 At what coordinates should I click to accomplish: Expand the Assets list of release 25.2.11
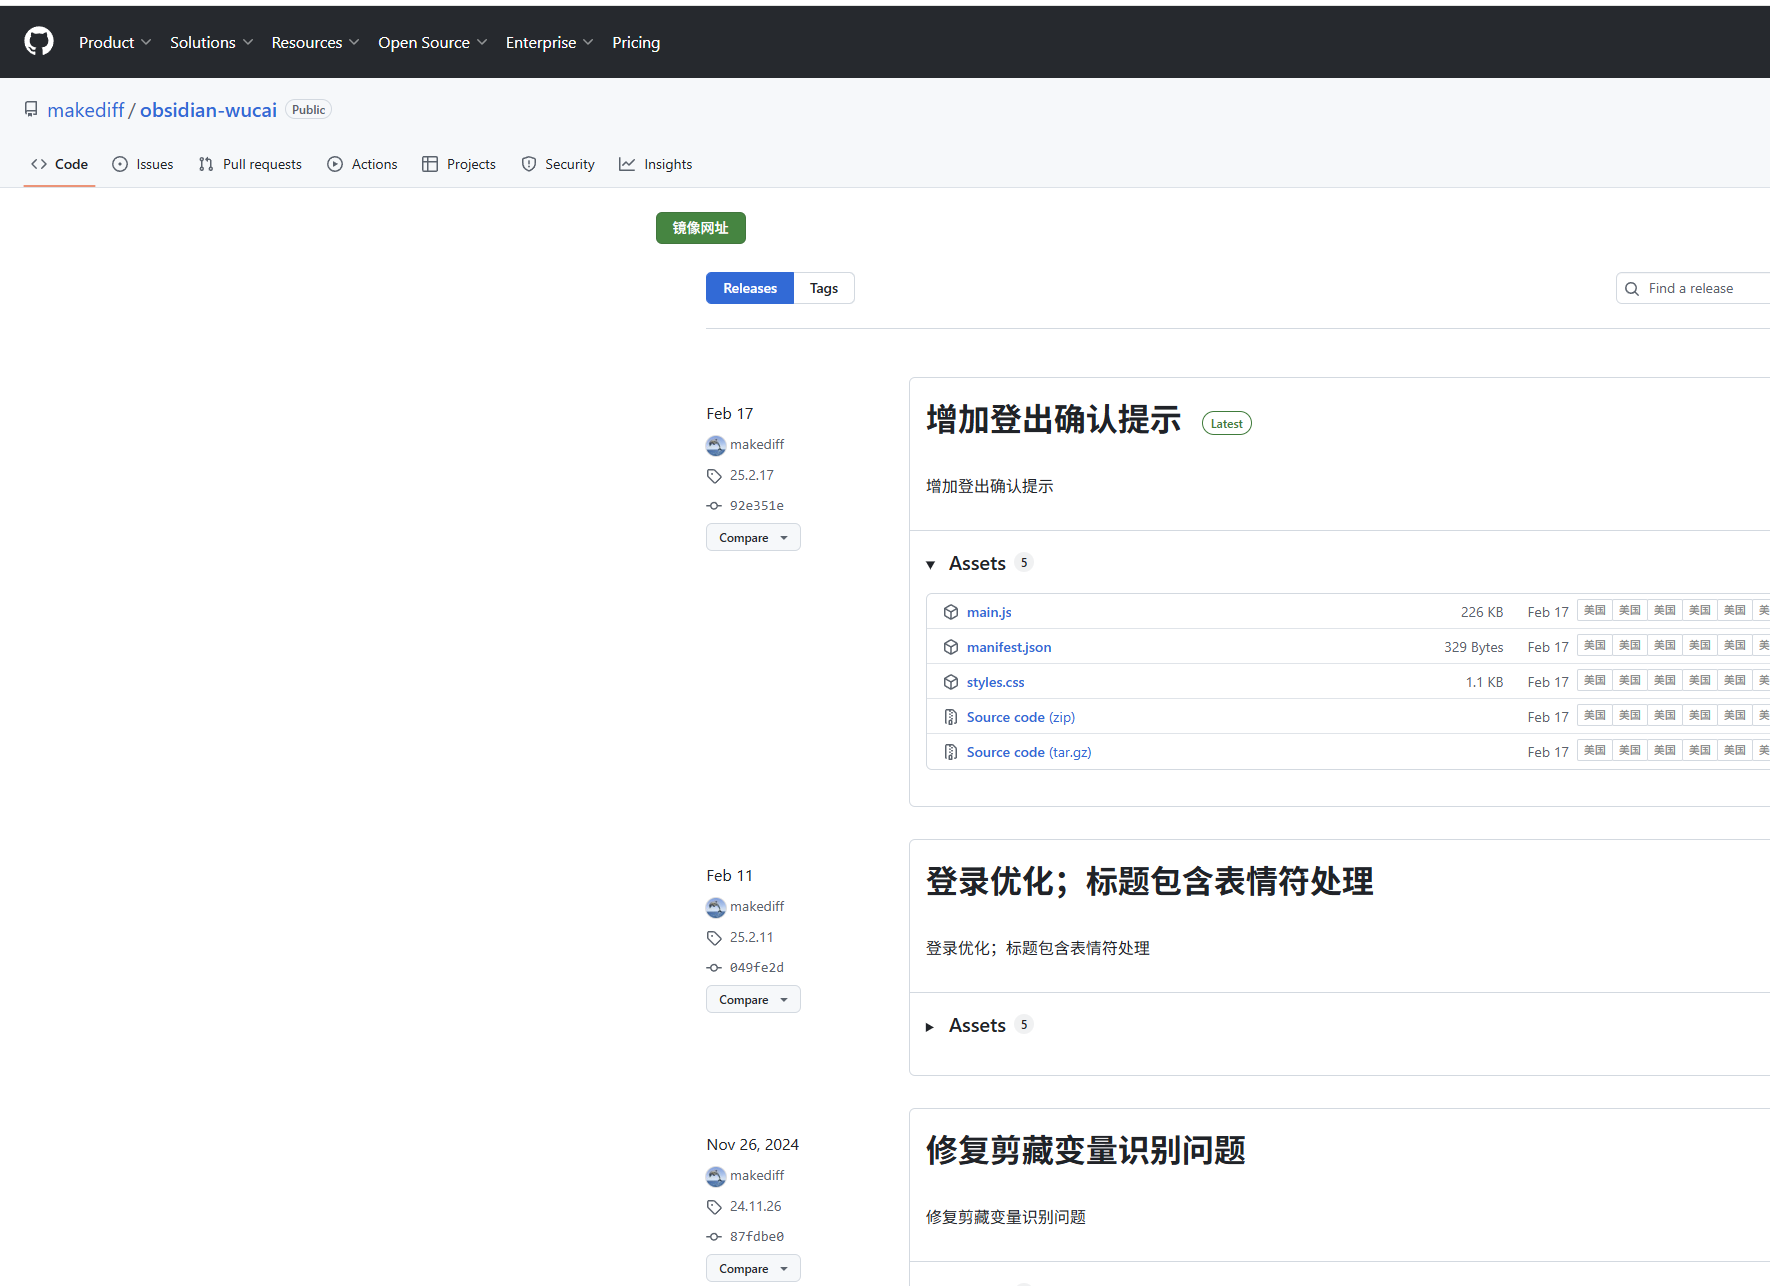[x=977, y=1025]
